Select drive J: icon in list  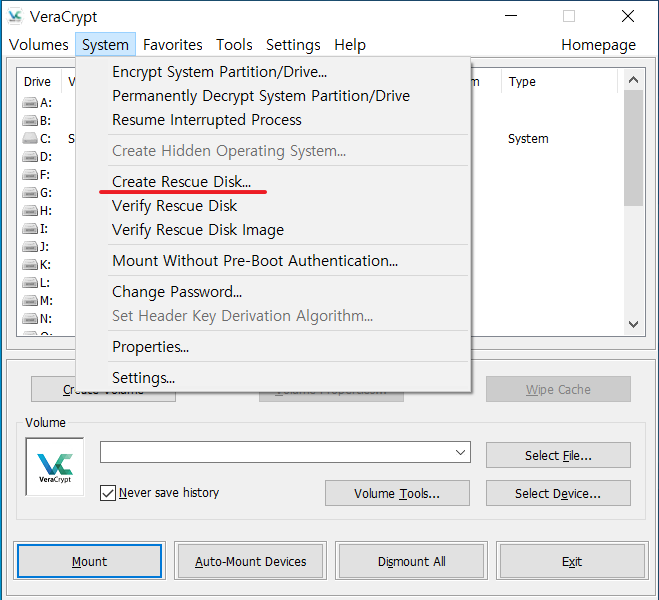(30, 246)
